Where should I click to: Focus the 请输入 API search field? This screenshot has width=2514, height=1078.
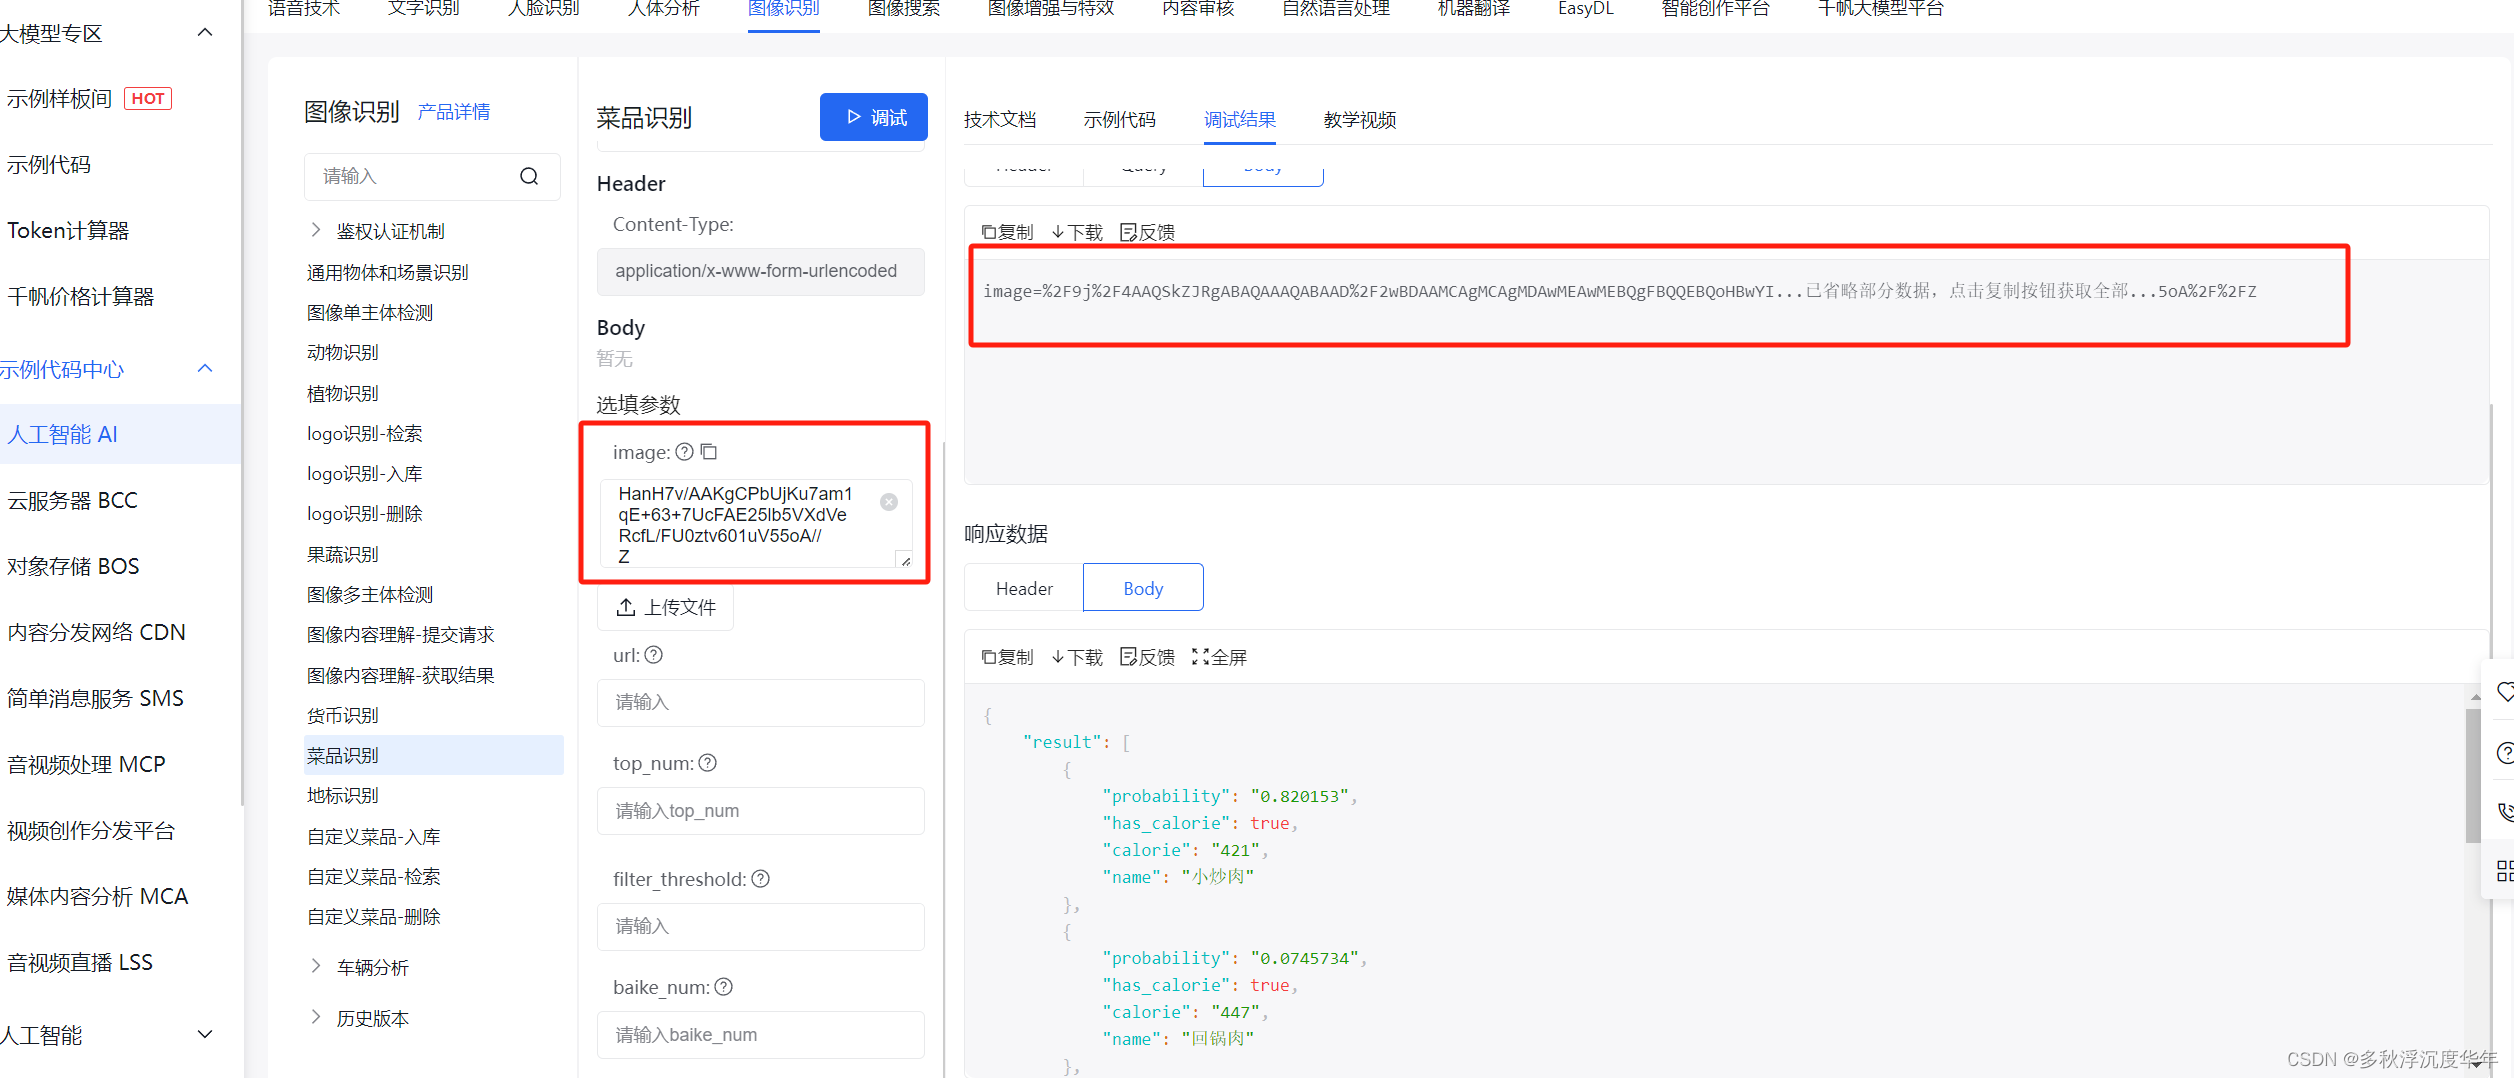(432, 176)
